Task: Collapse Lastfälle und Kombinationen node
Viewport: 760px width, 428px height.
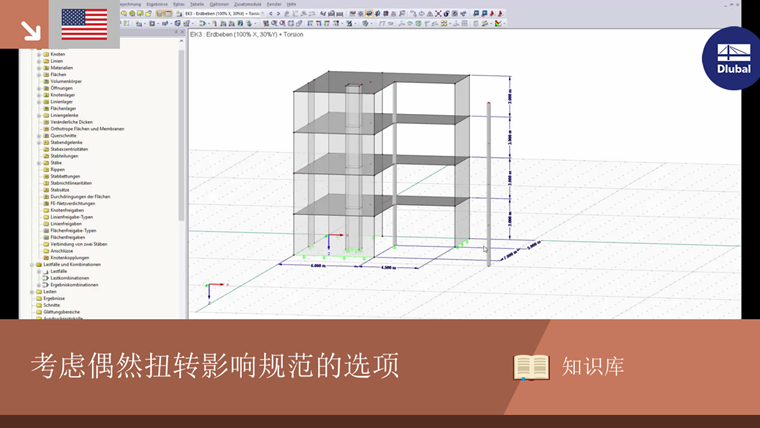Action: click(x=32, y=265)
